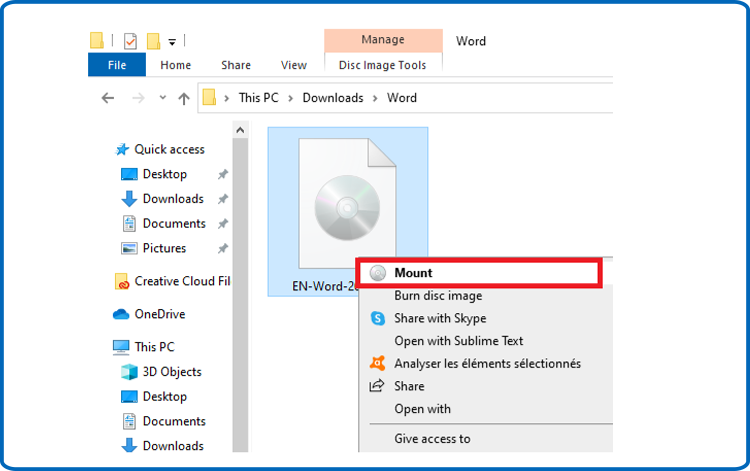Screen dimensions: 750x471
Task: Open Creative Cloud Files in navigation pane
Action: pos(182,281)
